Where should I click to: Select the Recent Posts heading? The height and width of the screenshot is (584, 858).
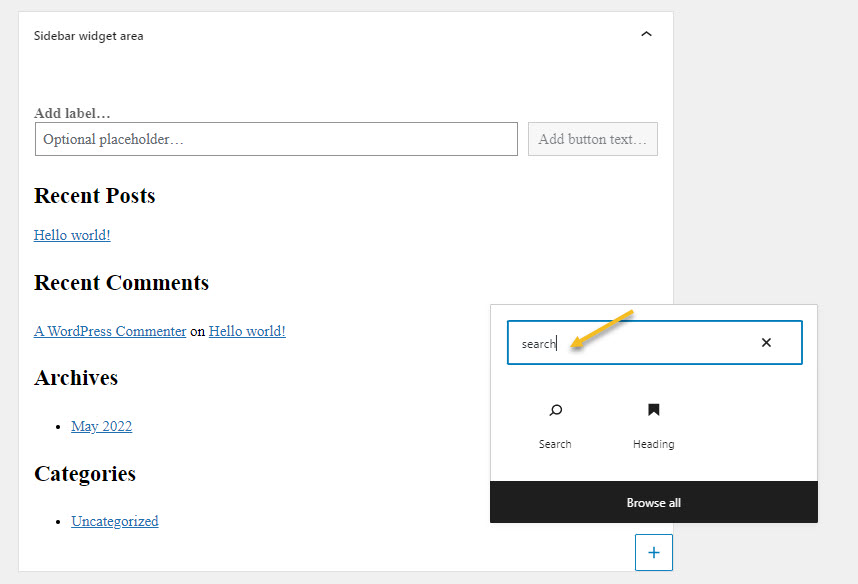(x=95, y=196)
